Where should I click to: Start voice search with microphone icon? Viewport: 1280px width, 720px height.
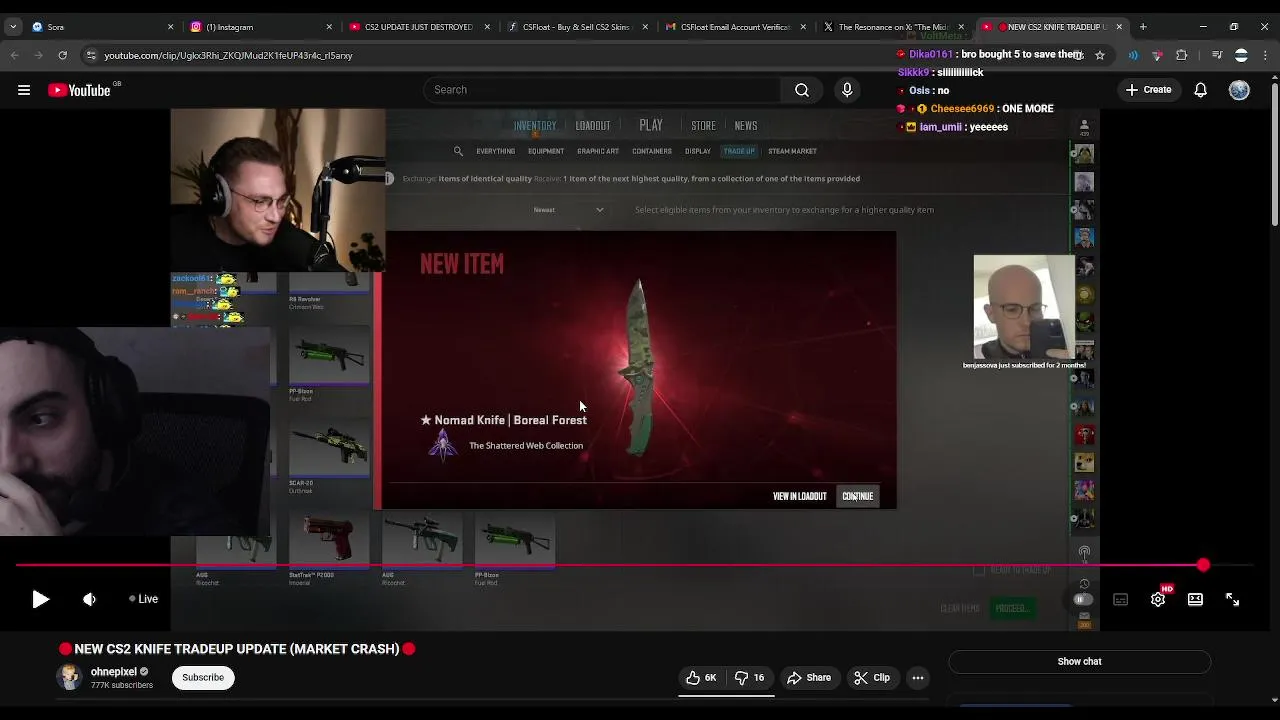(x=847, y=90)
